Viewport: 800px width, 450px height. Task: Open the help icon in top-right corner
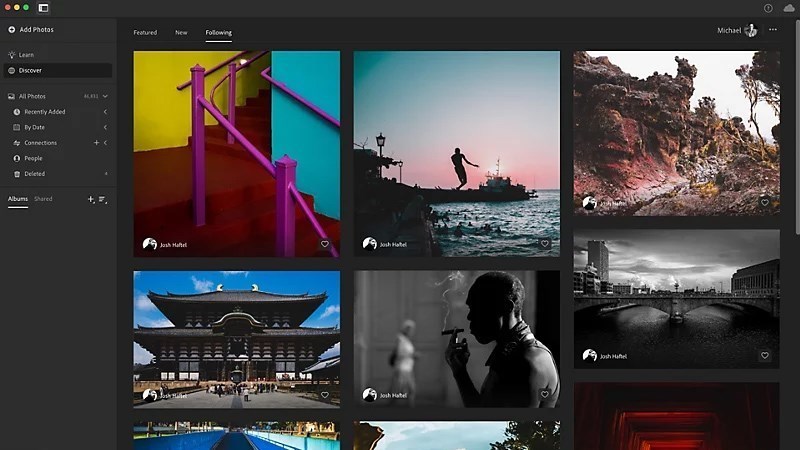pos(768,8)
